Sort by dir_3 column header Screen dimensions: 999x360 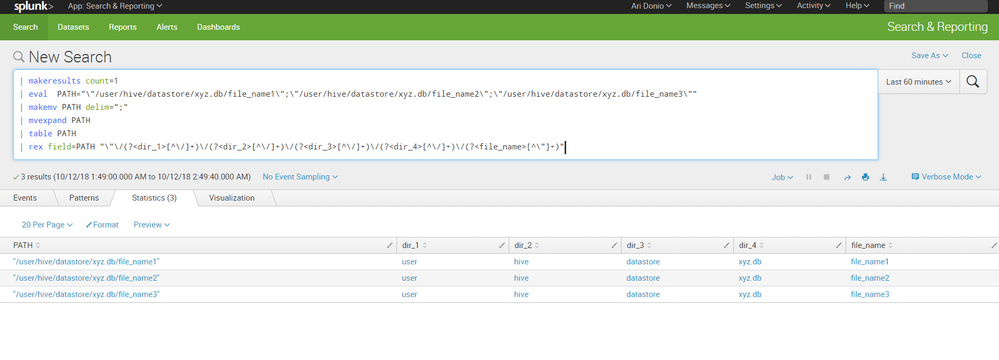tap(638, 245)
